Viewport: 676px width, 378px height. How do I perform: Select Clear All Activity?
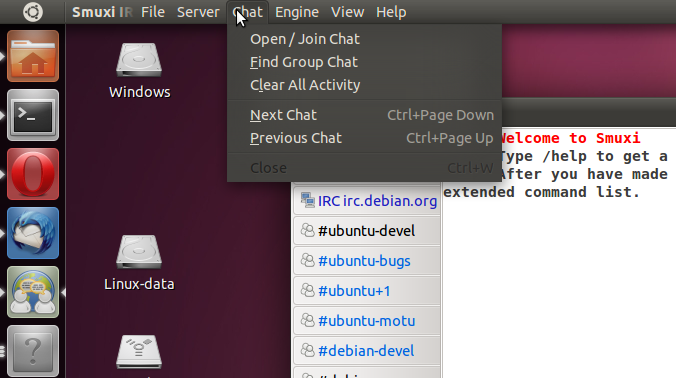(x=364, y=85)
